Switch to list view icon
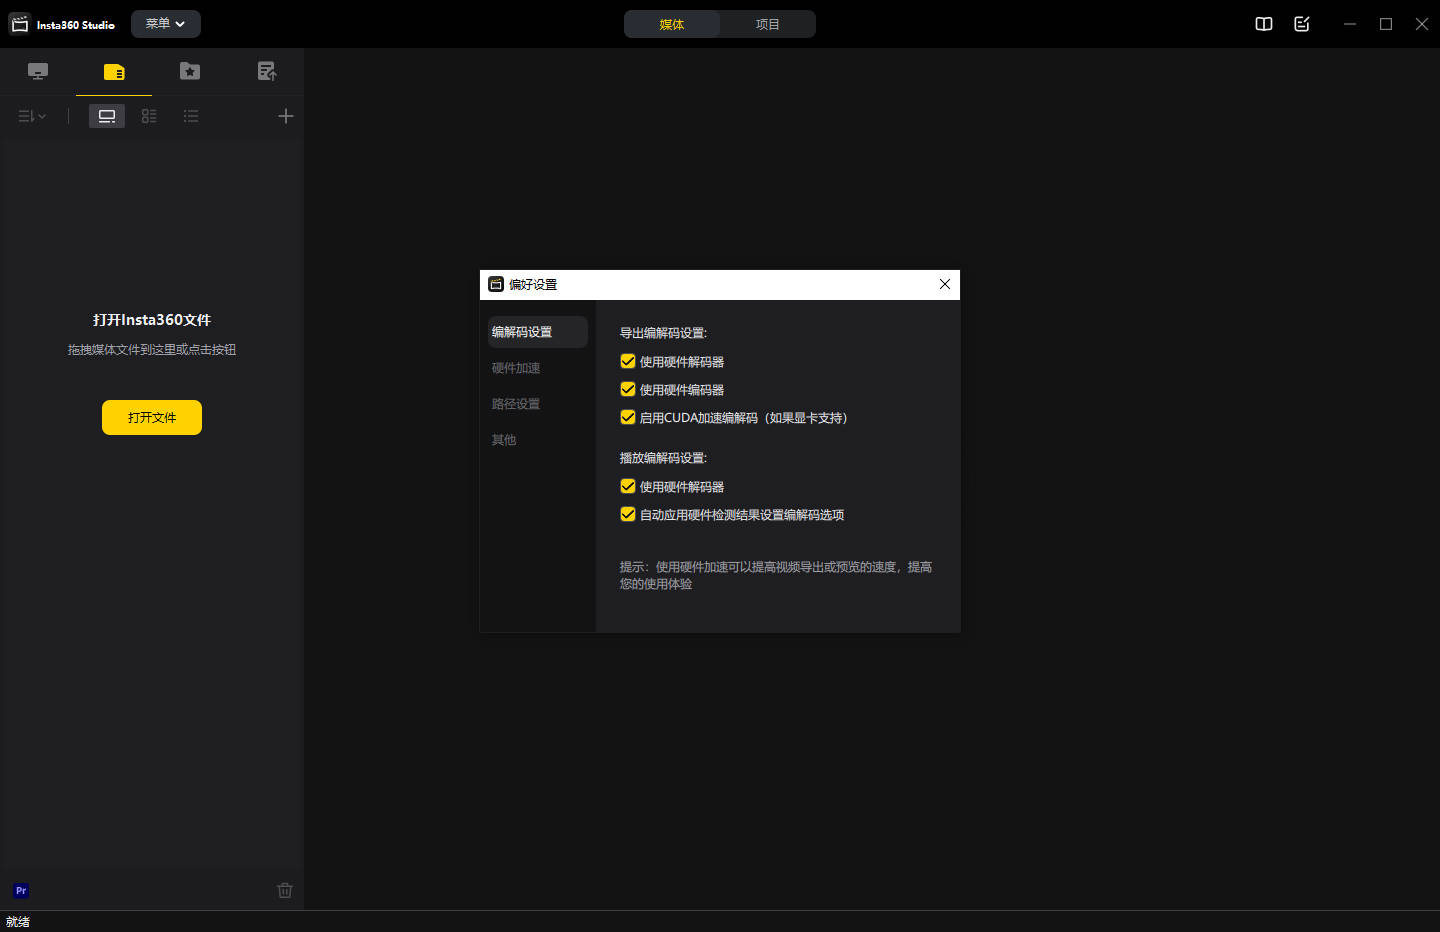This screenshot has width=1440, height=932. [x=191, y=116]
